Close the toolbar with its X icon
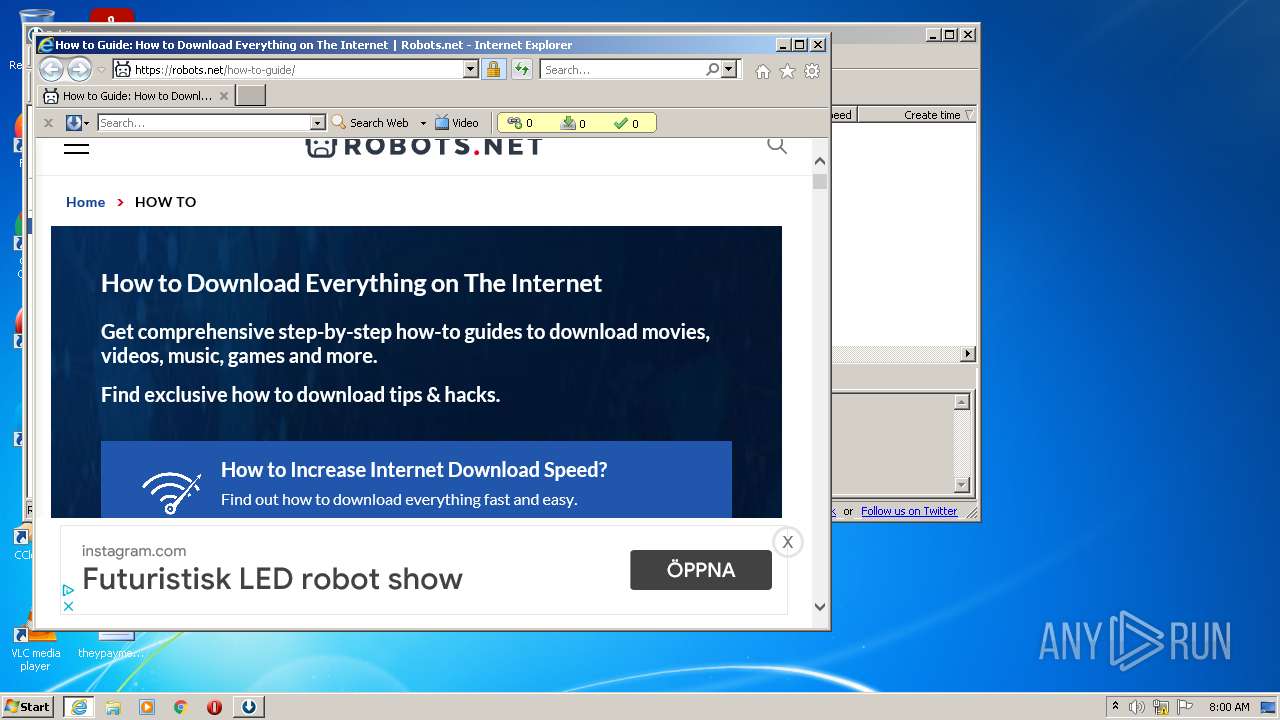Viewport: 1280px width, 720px height. 47,123
